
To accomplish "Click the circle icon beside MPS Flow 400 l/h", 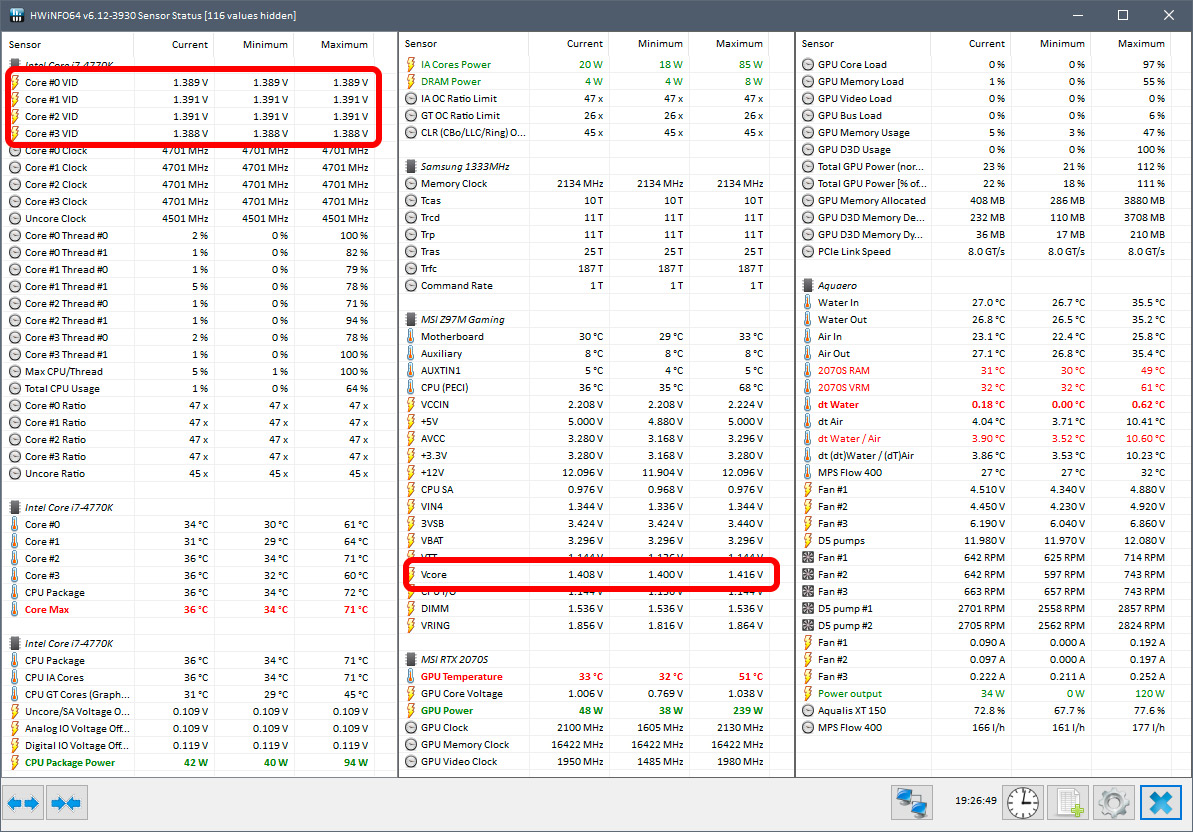I will [808, 727].
